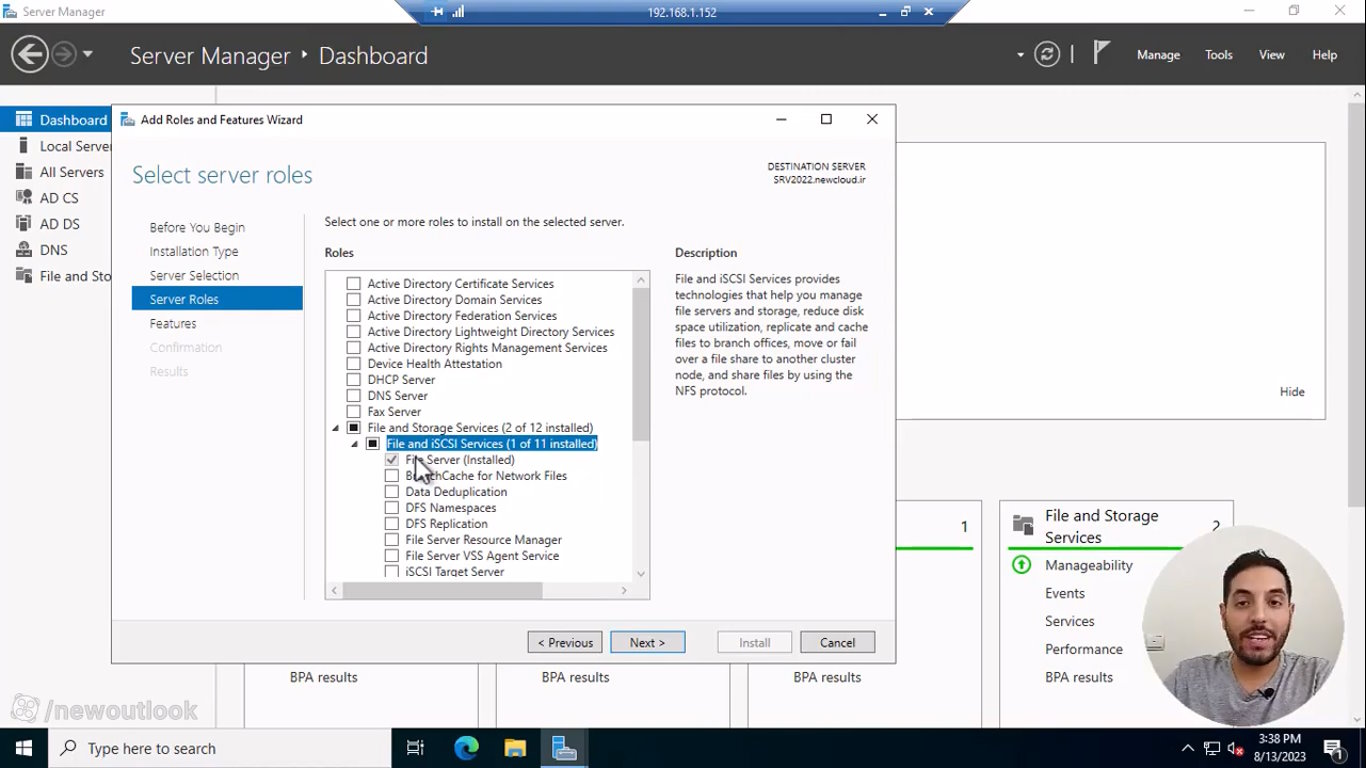Click the network tray icon
Image resolution: width=1366 pixels, height=768 pixels.
pyautogui.click(x=1211, y=748)
